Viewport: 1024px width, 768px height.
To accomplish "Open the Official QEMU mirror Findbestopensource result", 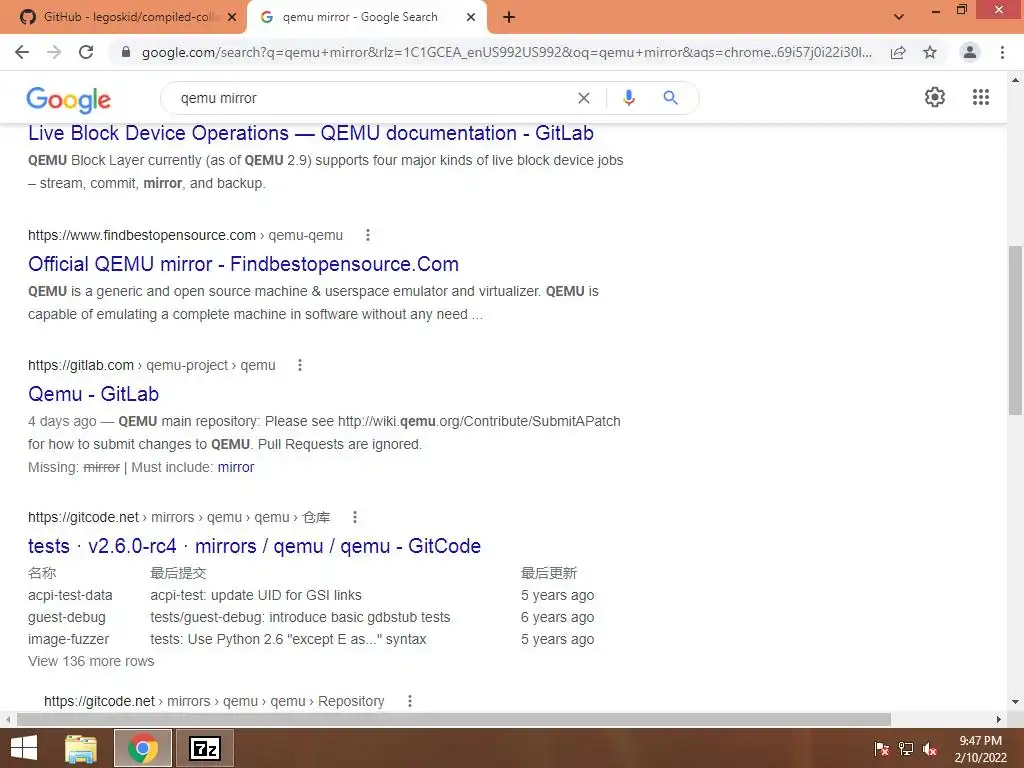I will tap(244, 264).
